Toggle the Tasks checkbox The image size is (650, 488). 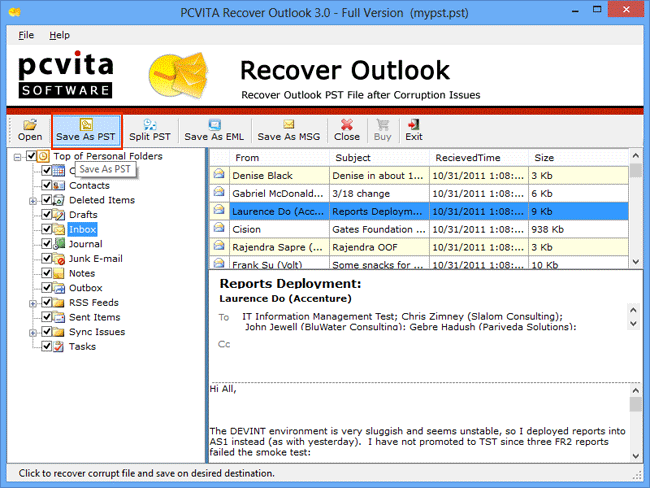coord(46,346)
